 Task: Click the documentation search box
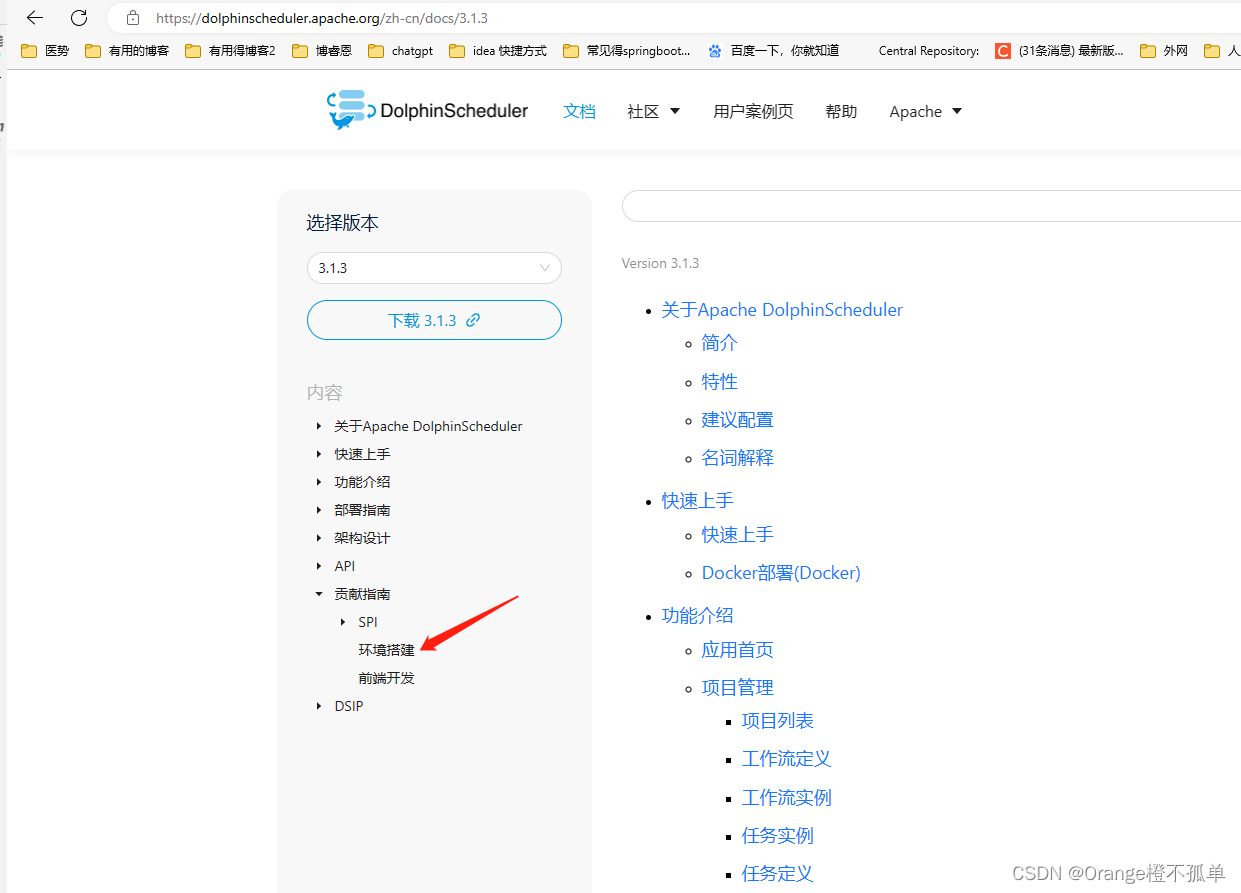(931, 206)
